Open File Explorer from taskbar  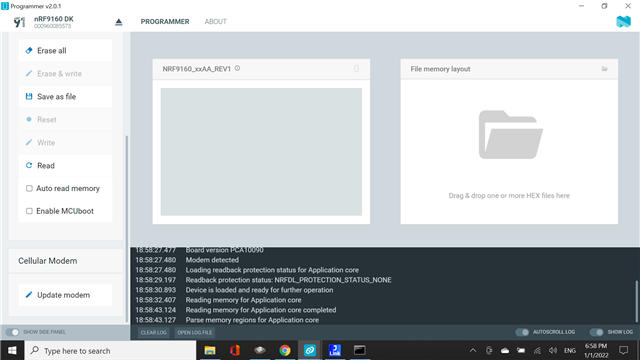[x=210, y=350]
